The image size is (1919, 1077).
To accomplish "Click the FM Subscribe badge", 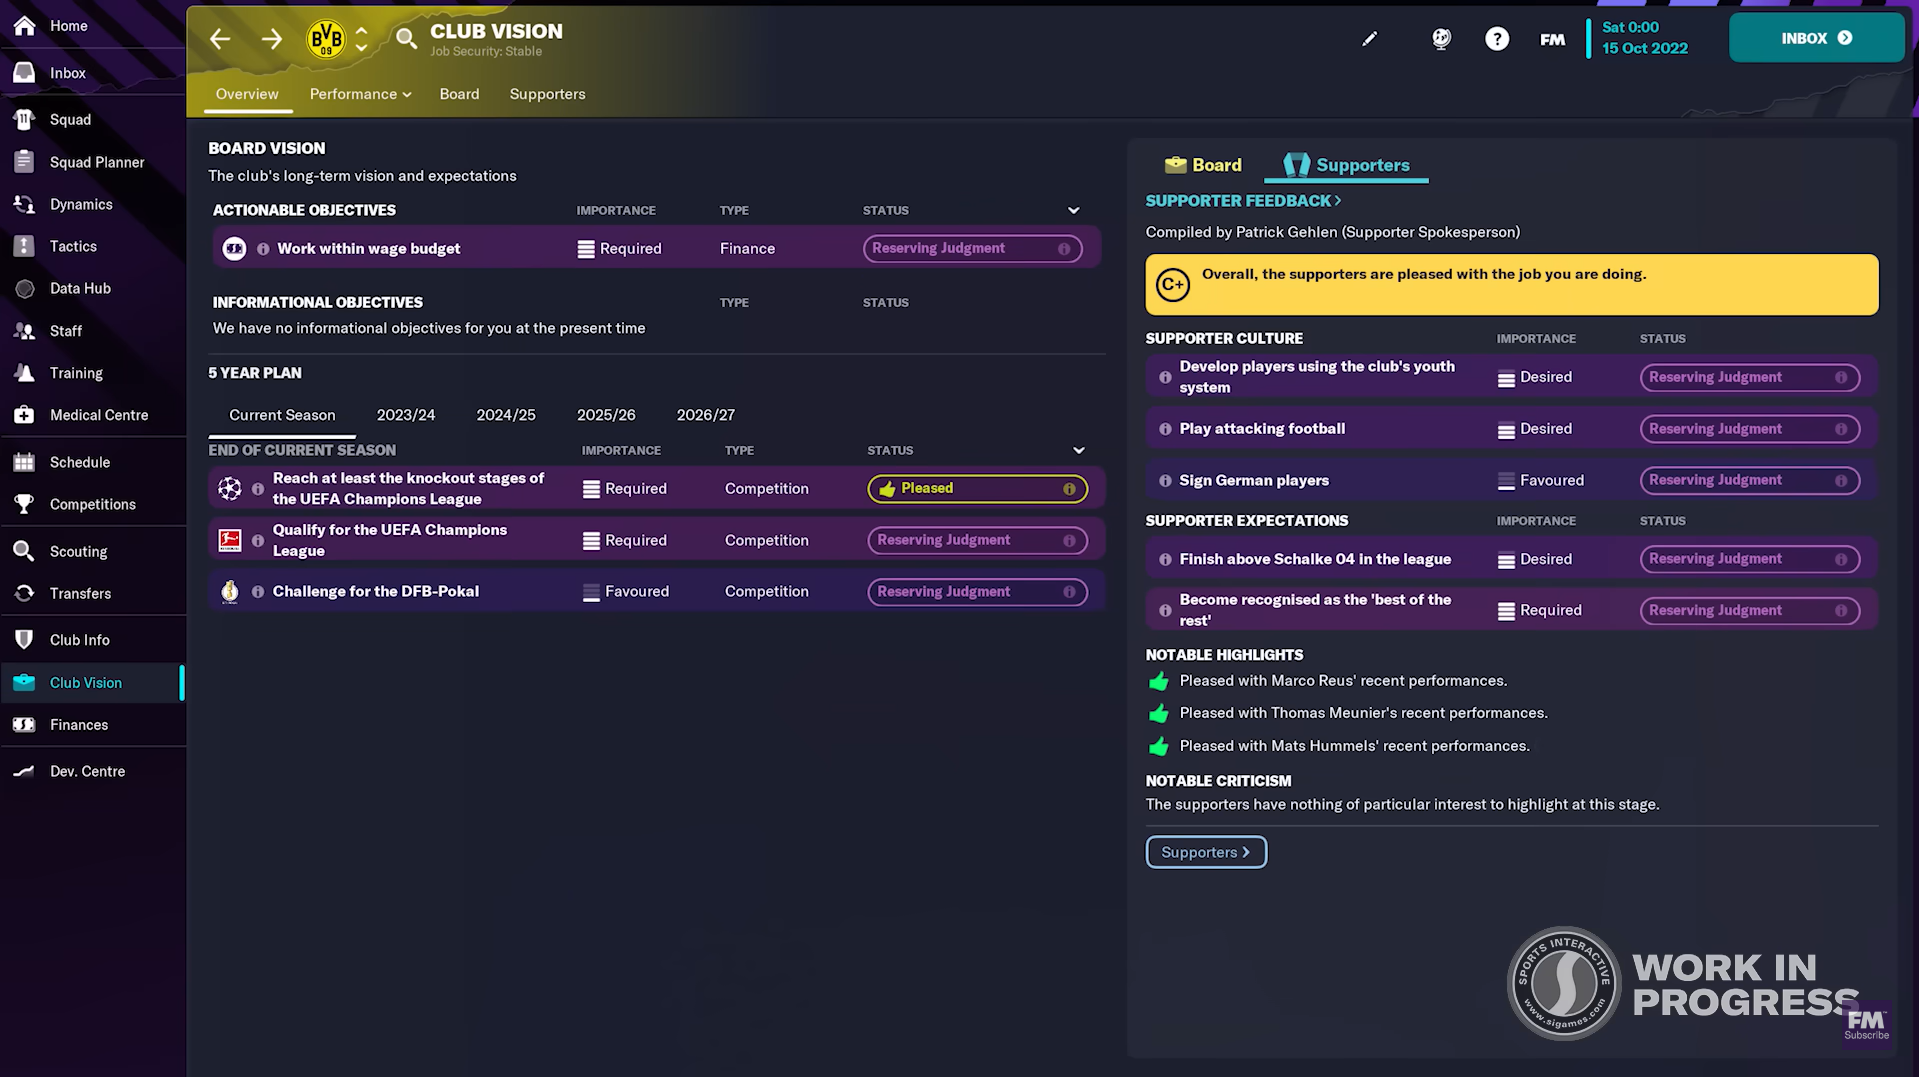I will click(x=1866, y=1023).
